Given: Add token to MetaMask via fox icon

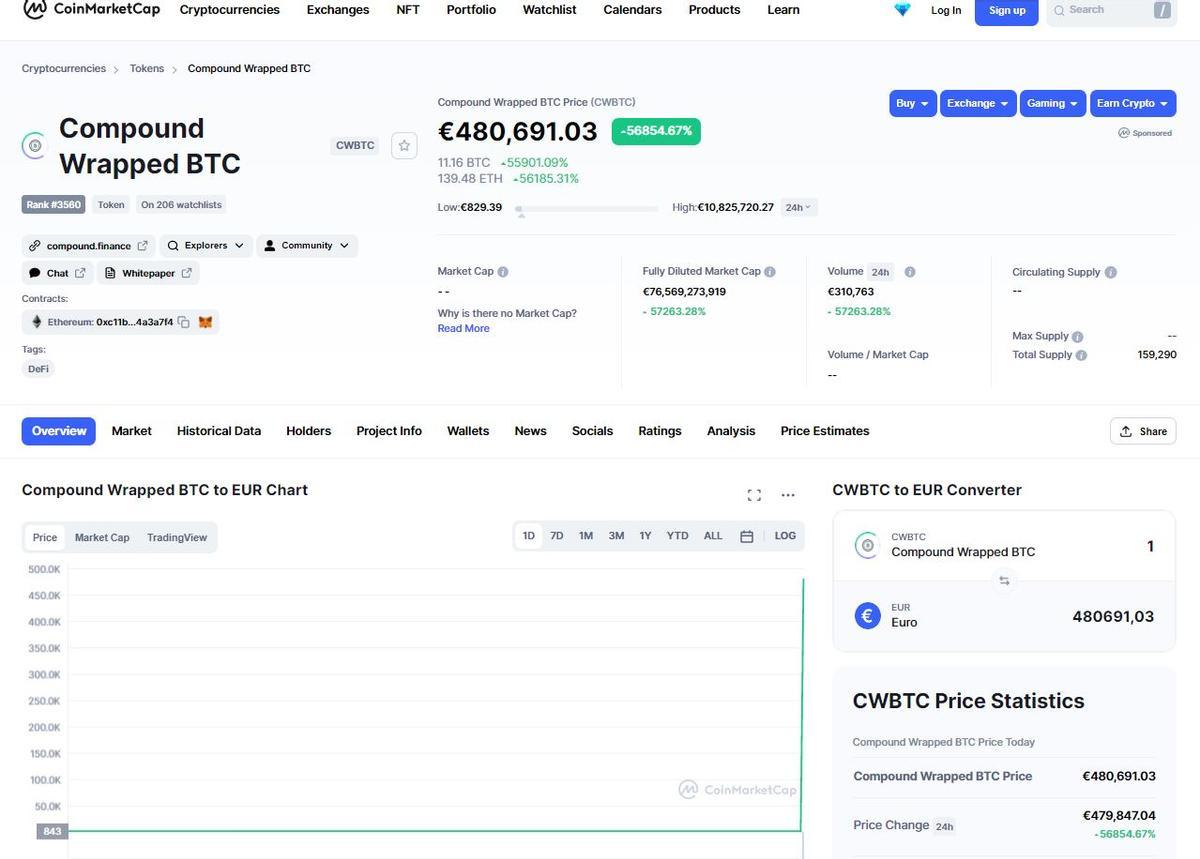Looking at the screenshot, I should tap(205, 321).
